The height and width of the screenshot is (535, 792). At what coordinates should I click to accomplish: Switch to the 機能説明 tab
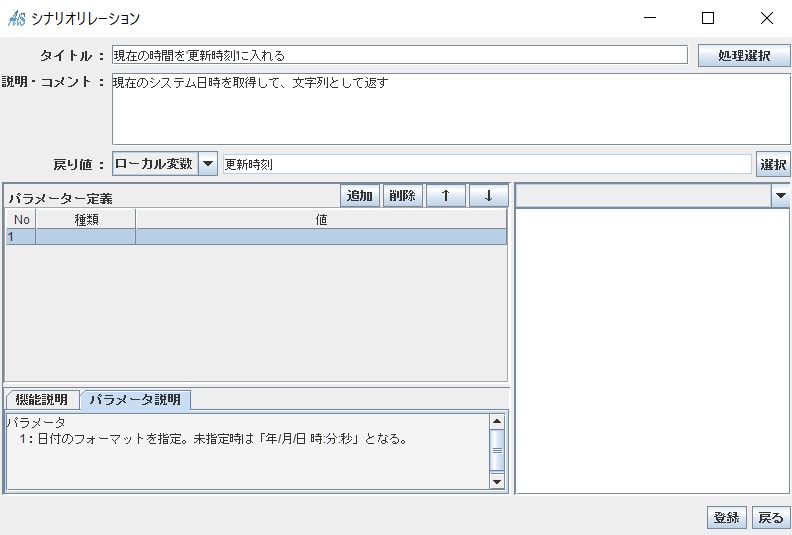click(x=42, y=400)
